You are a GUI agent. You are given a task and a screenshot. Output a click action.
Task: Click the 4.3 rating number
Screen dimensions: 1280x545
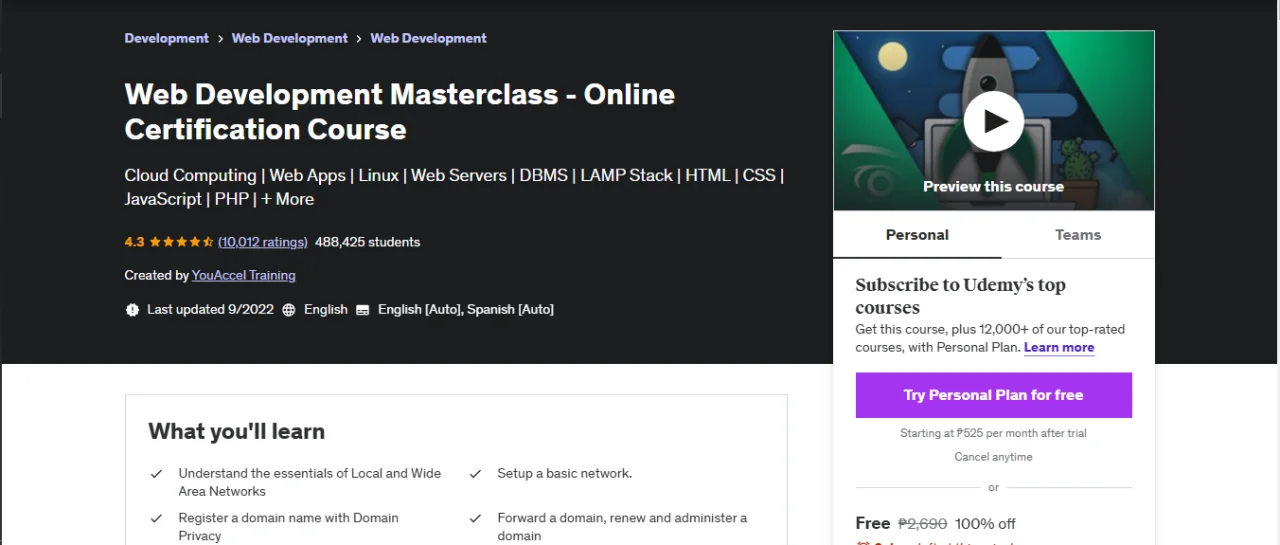tap(134, 242)
